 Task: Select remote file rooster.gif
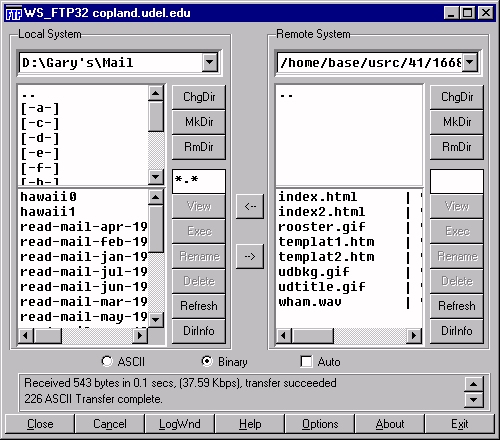pyautogui.click(x=322, y=227)
